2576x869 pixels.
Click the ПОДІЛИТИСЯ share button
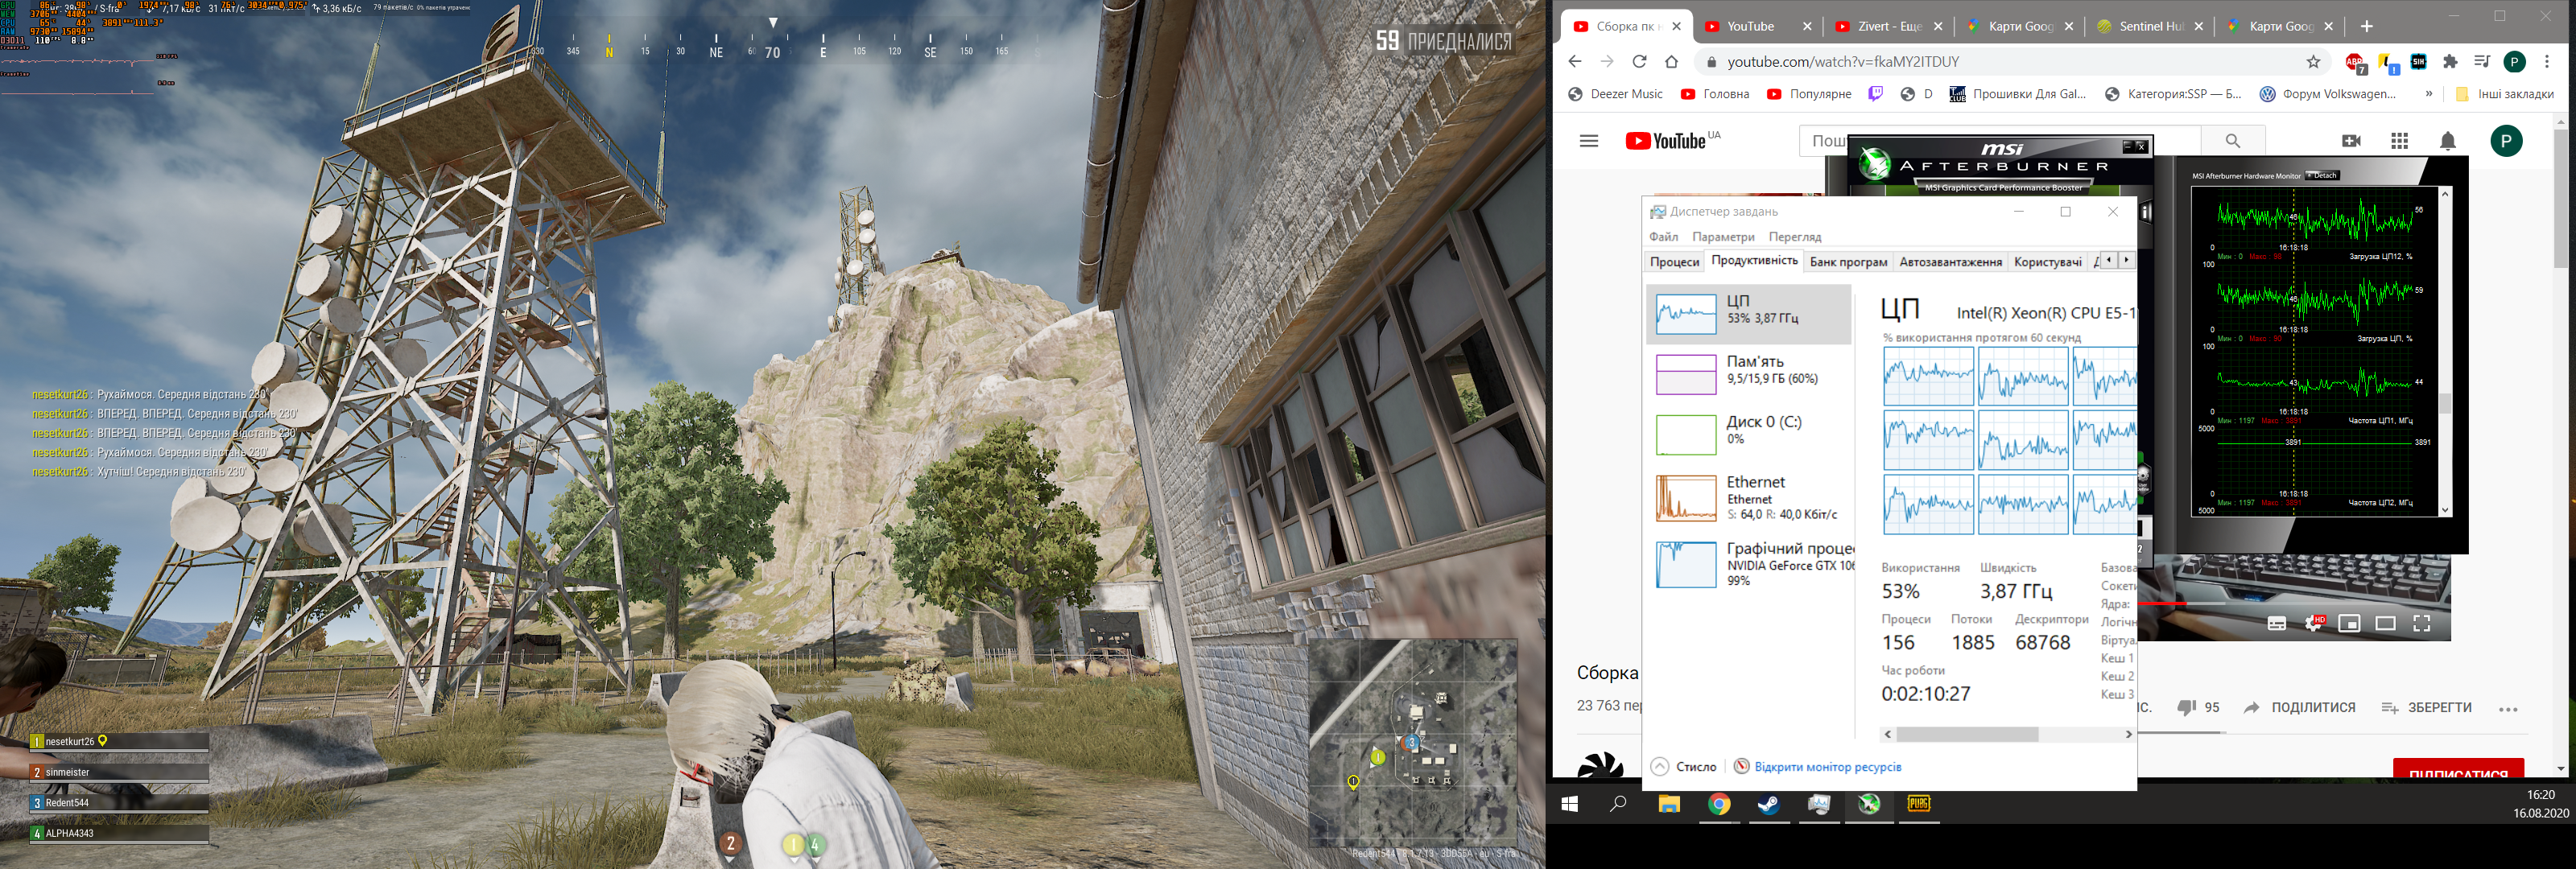click(x=2299, y=707)
